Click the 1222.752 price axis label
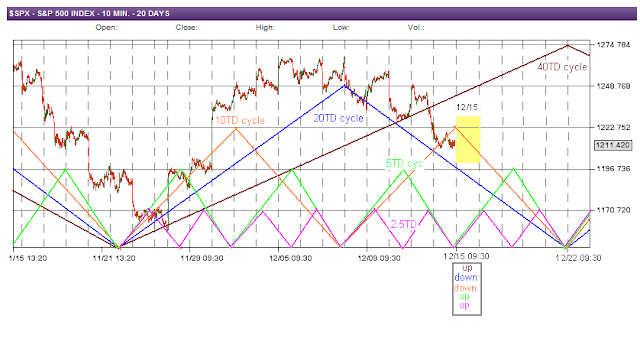 [x=613, y=128]
